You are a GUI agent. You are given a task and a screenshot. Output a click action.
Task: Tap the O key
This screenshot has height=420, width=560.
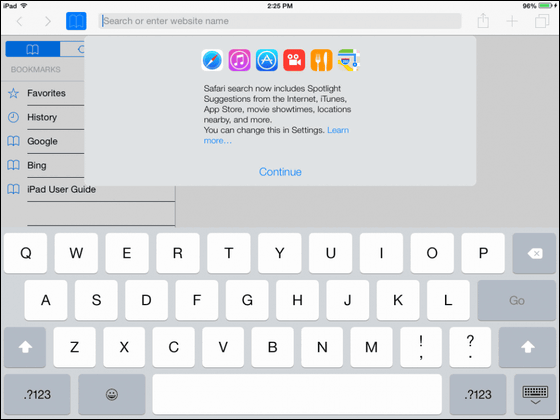tap(432, 253)
